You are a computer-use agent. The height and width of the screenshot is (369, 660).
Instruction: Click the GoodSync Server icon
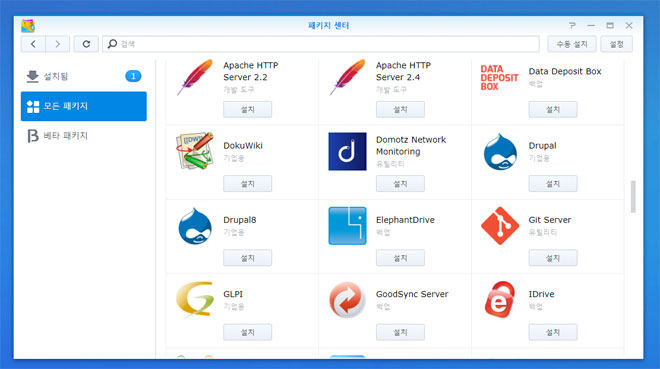347,300
